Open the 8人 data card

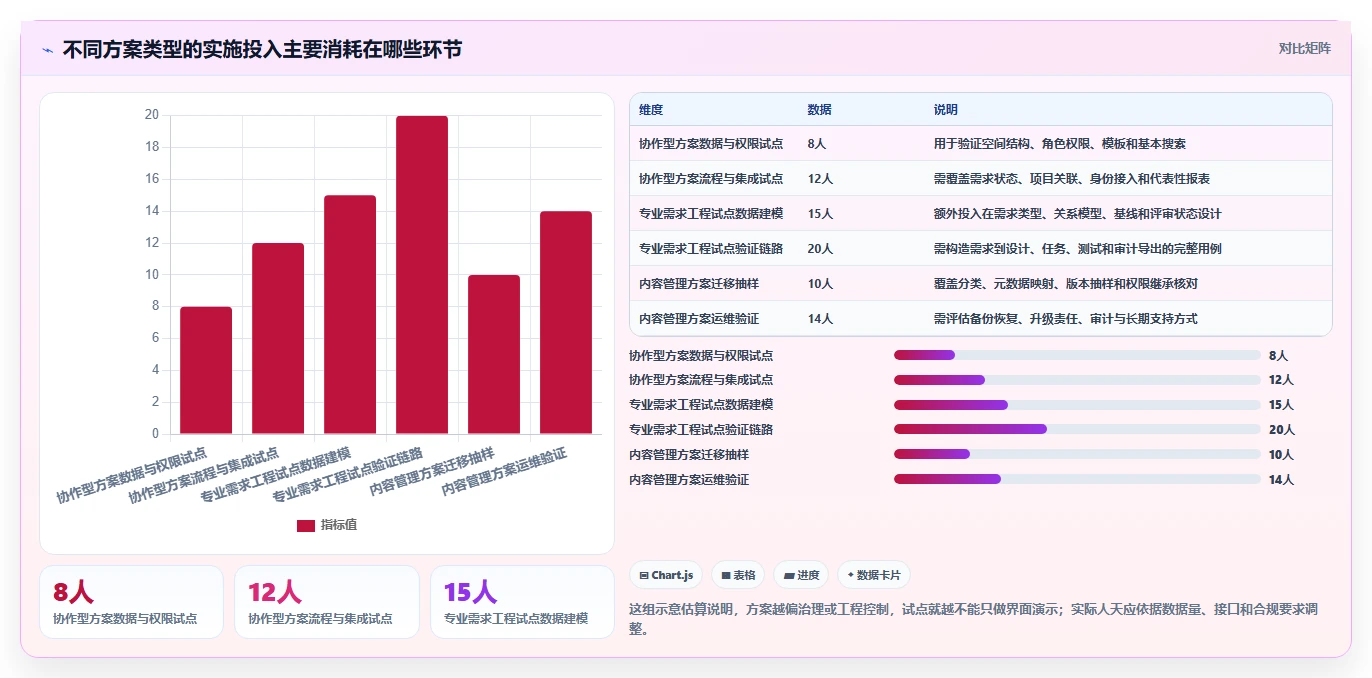tap(131, 602)
